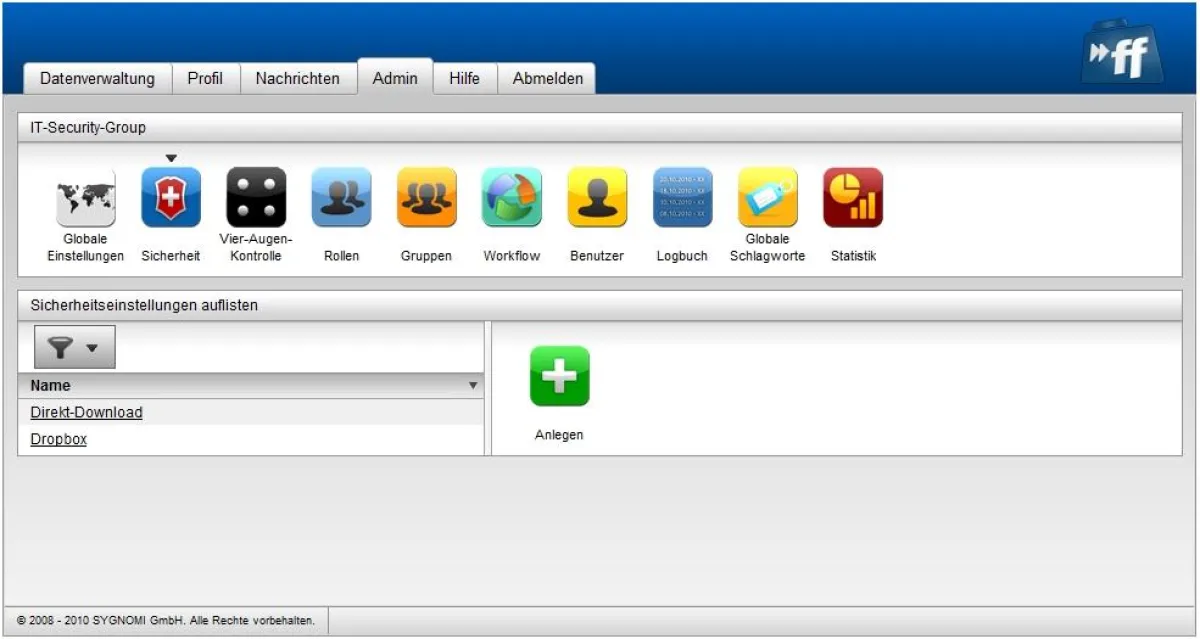
Task: Open Vier-Augen-Kontrolle icon
Action: (256, 197)
